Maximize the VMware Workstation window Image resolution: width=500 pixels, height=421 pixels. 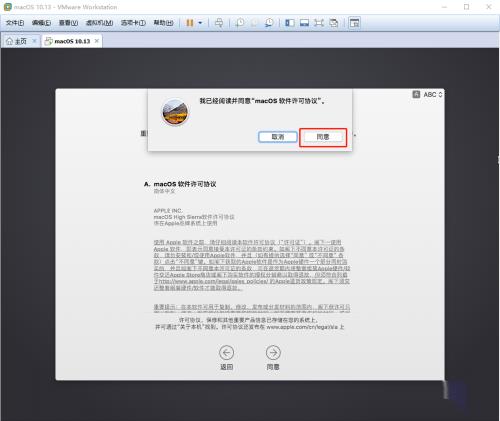467,7
